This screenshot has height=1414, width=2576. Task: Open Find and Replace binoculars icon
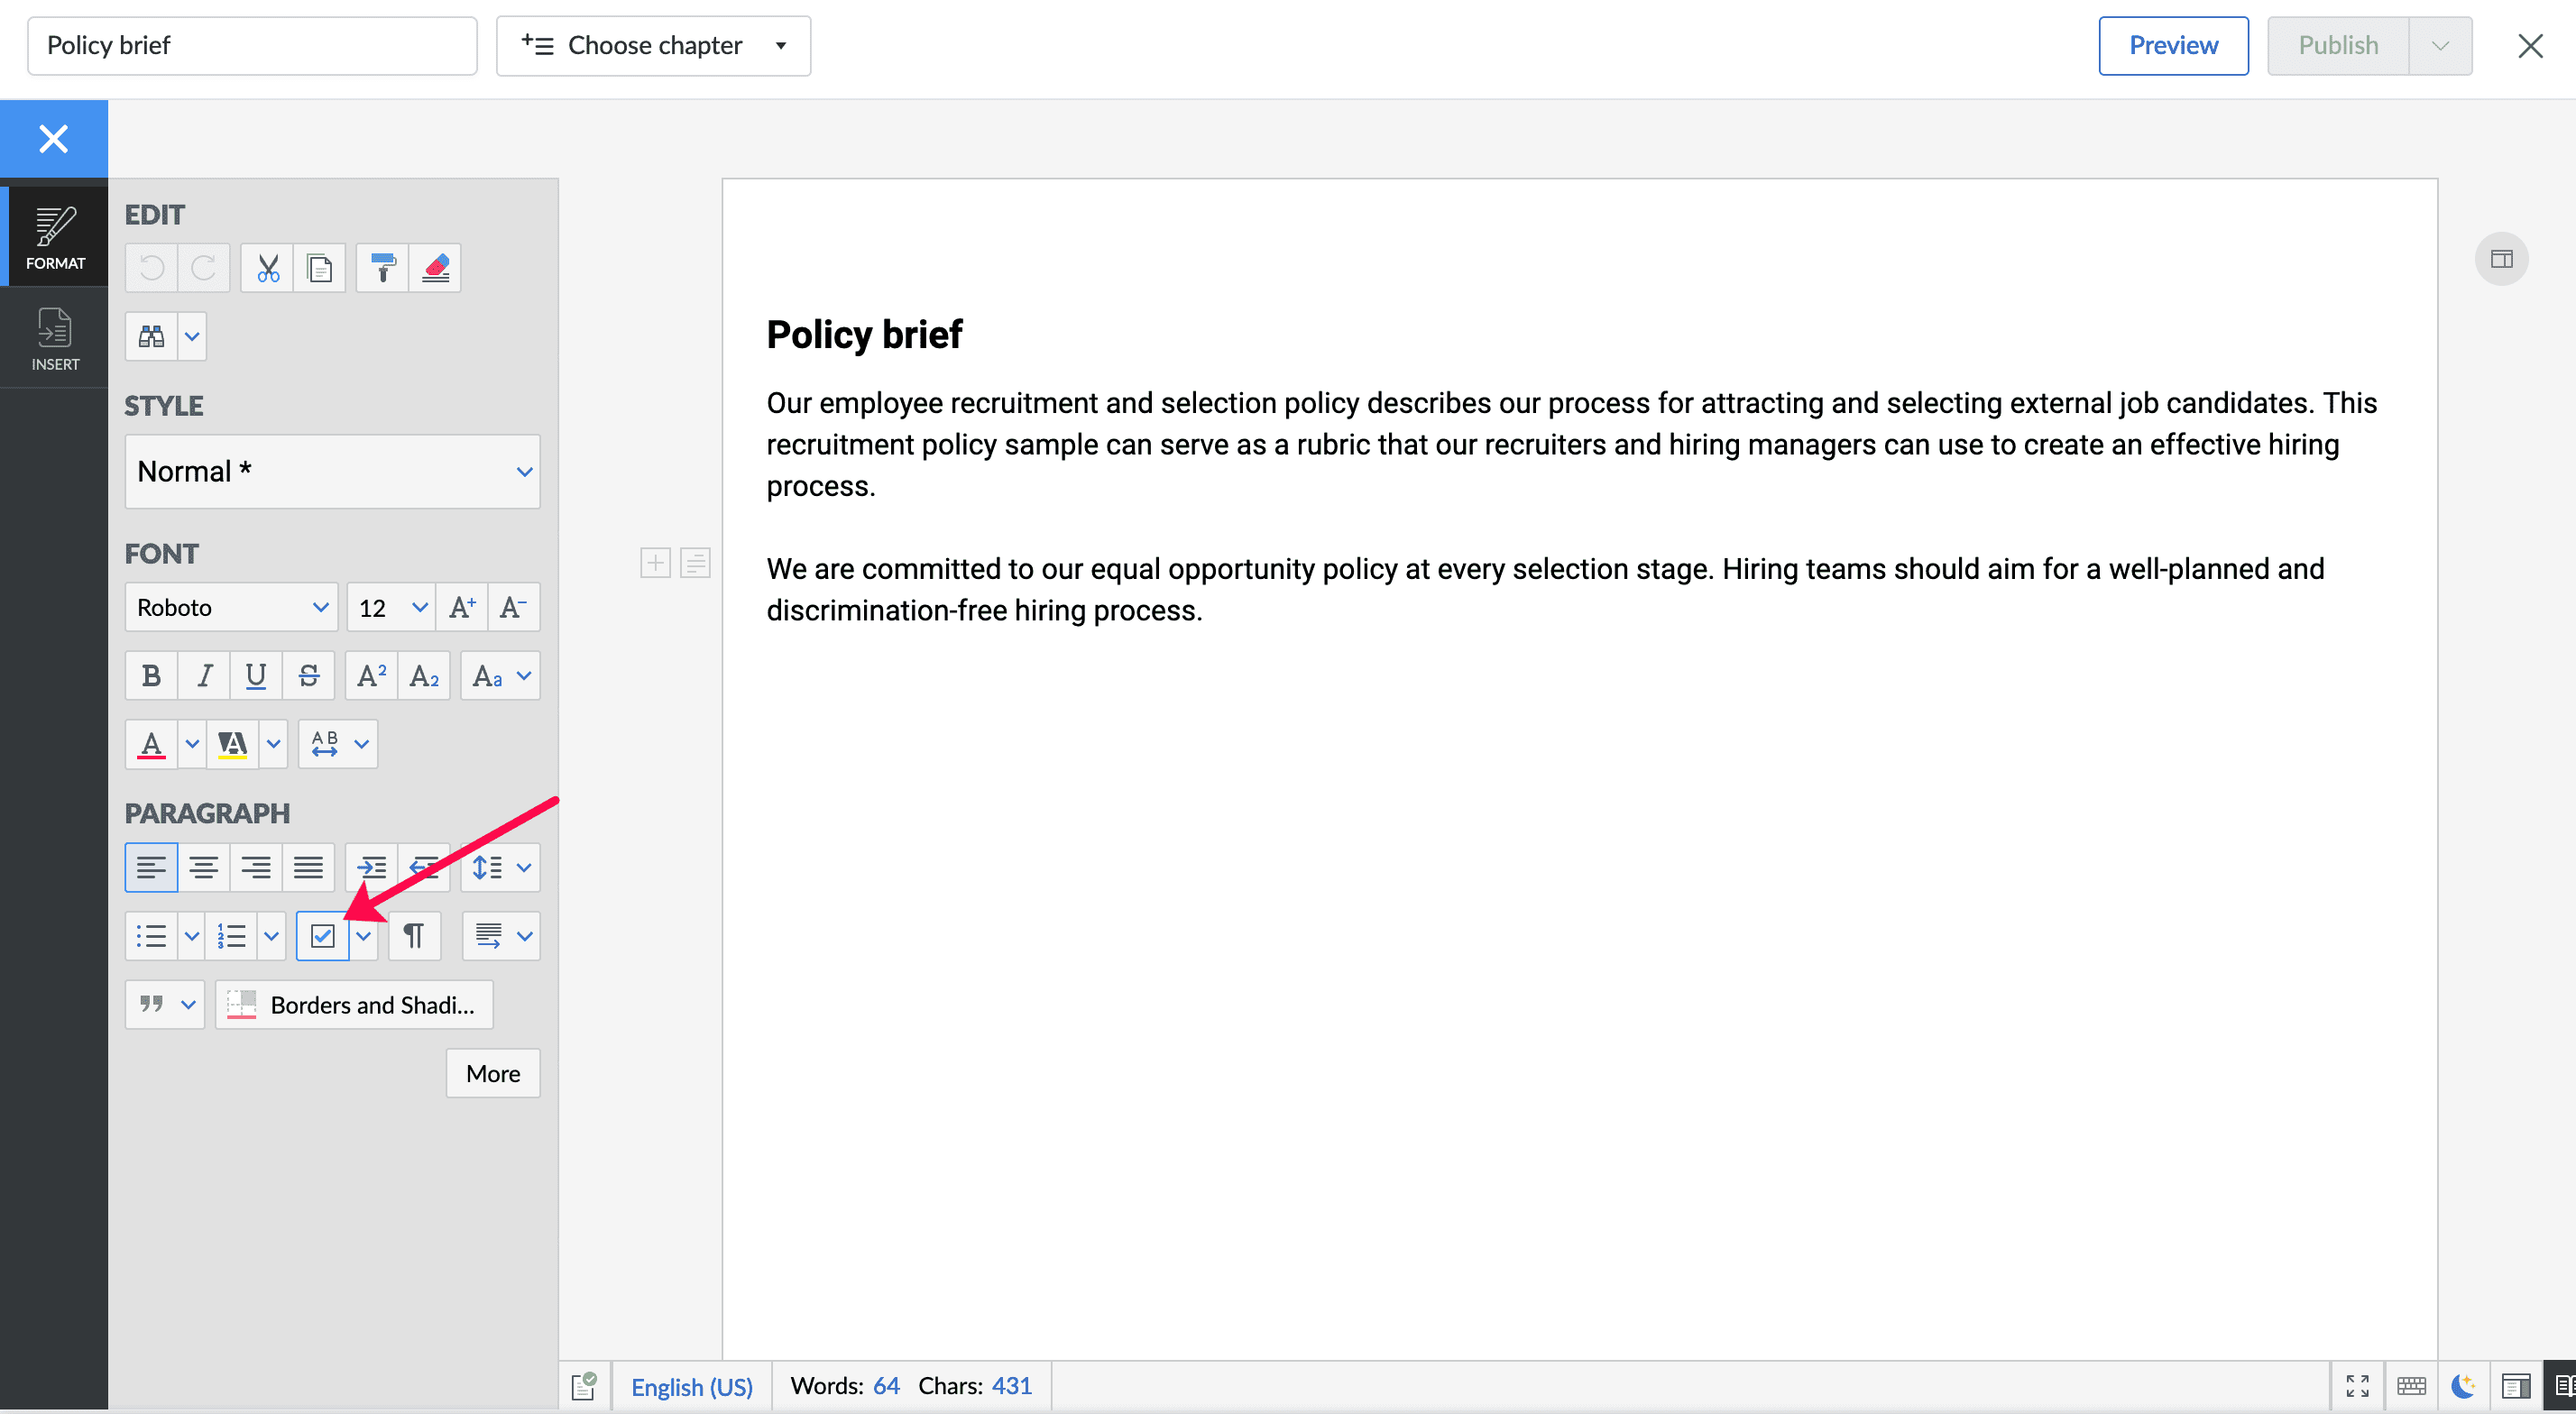(152, 336)
